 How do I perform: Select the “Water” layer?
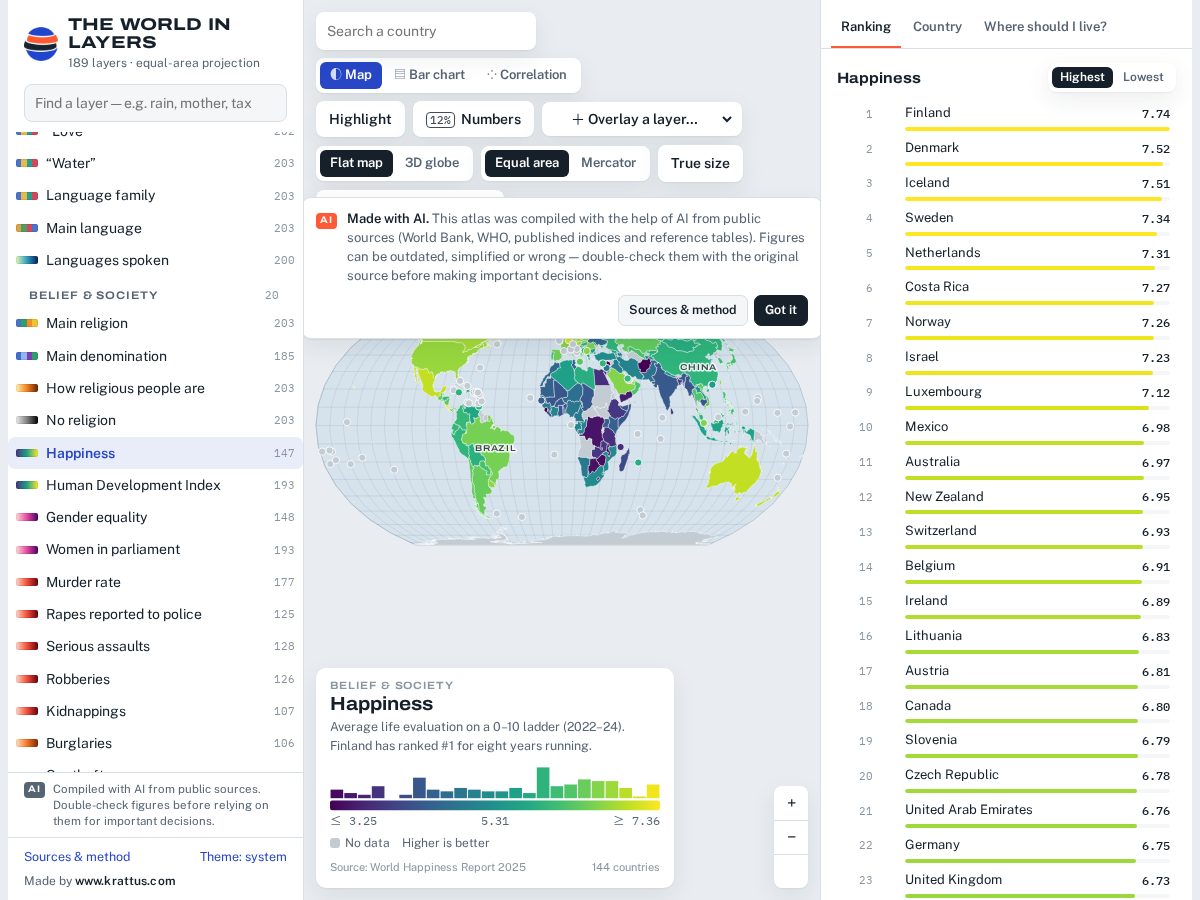[x=155, y=163]
